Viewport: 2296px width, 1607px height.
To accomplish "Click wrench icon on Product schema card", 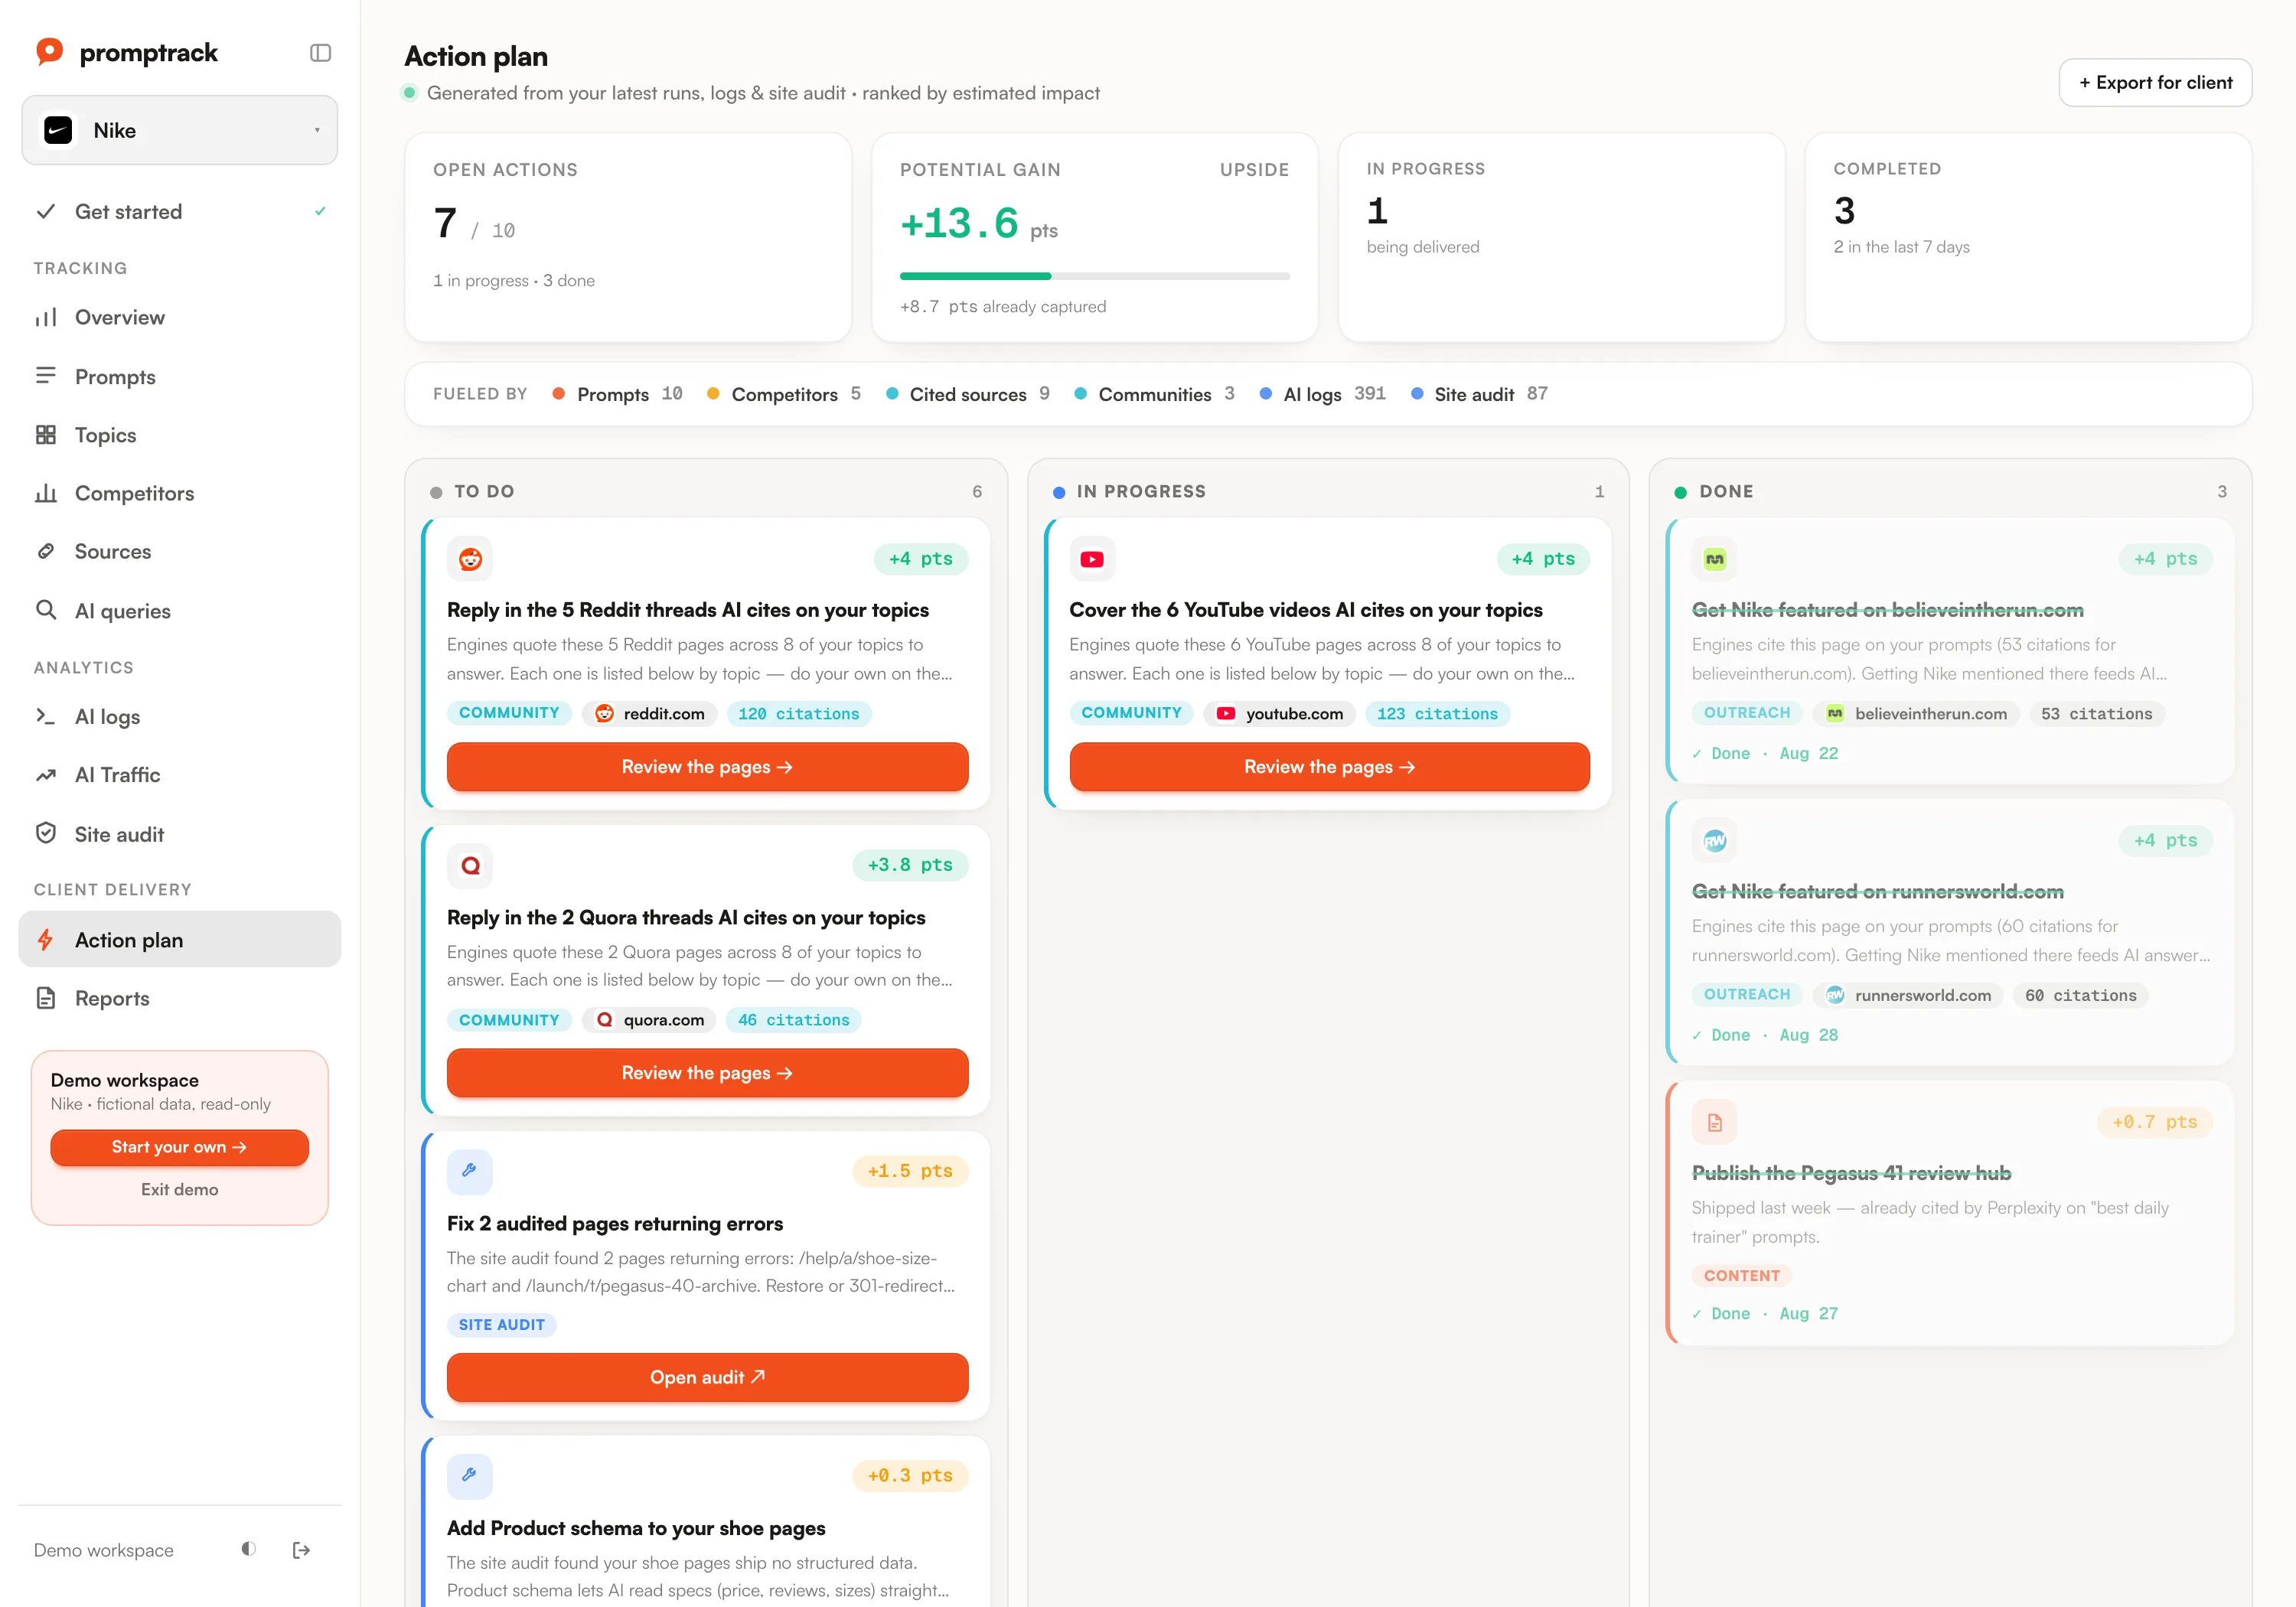I will coord(470,1475).
